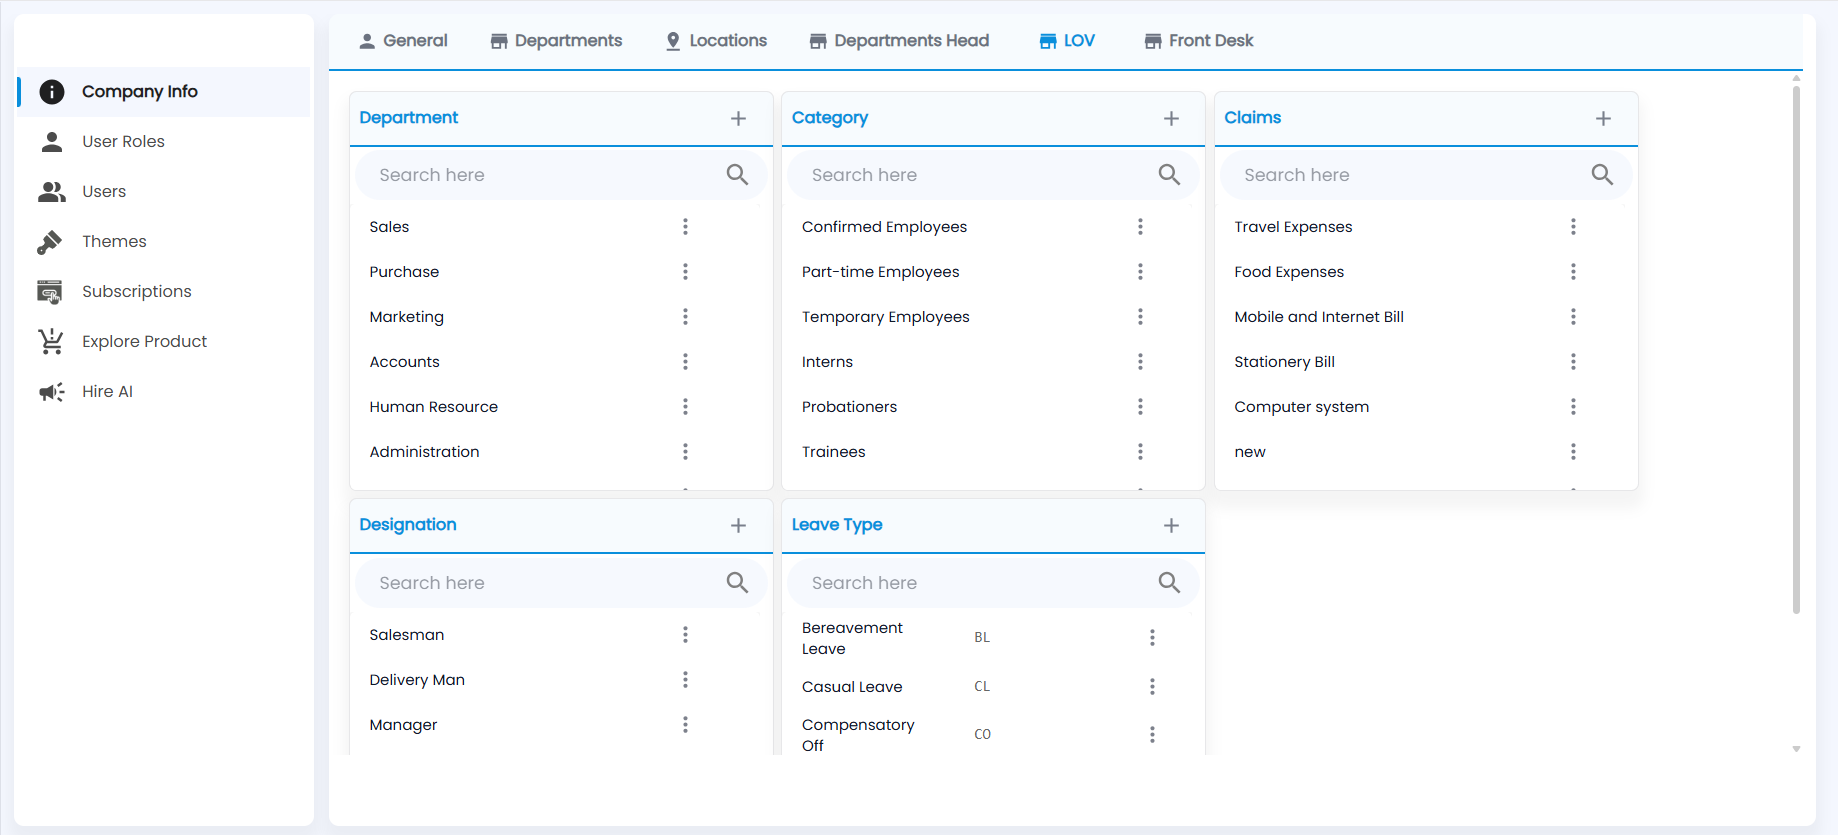
Task: Switch to the Departments tab
Action: [x=556, y=41]
